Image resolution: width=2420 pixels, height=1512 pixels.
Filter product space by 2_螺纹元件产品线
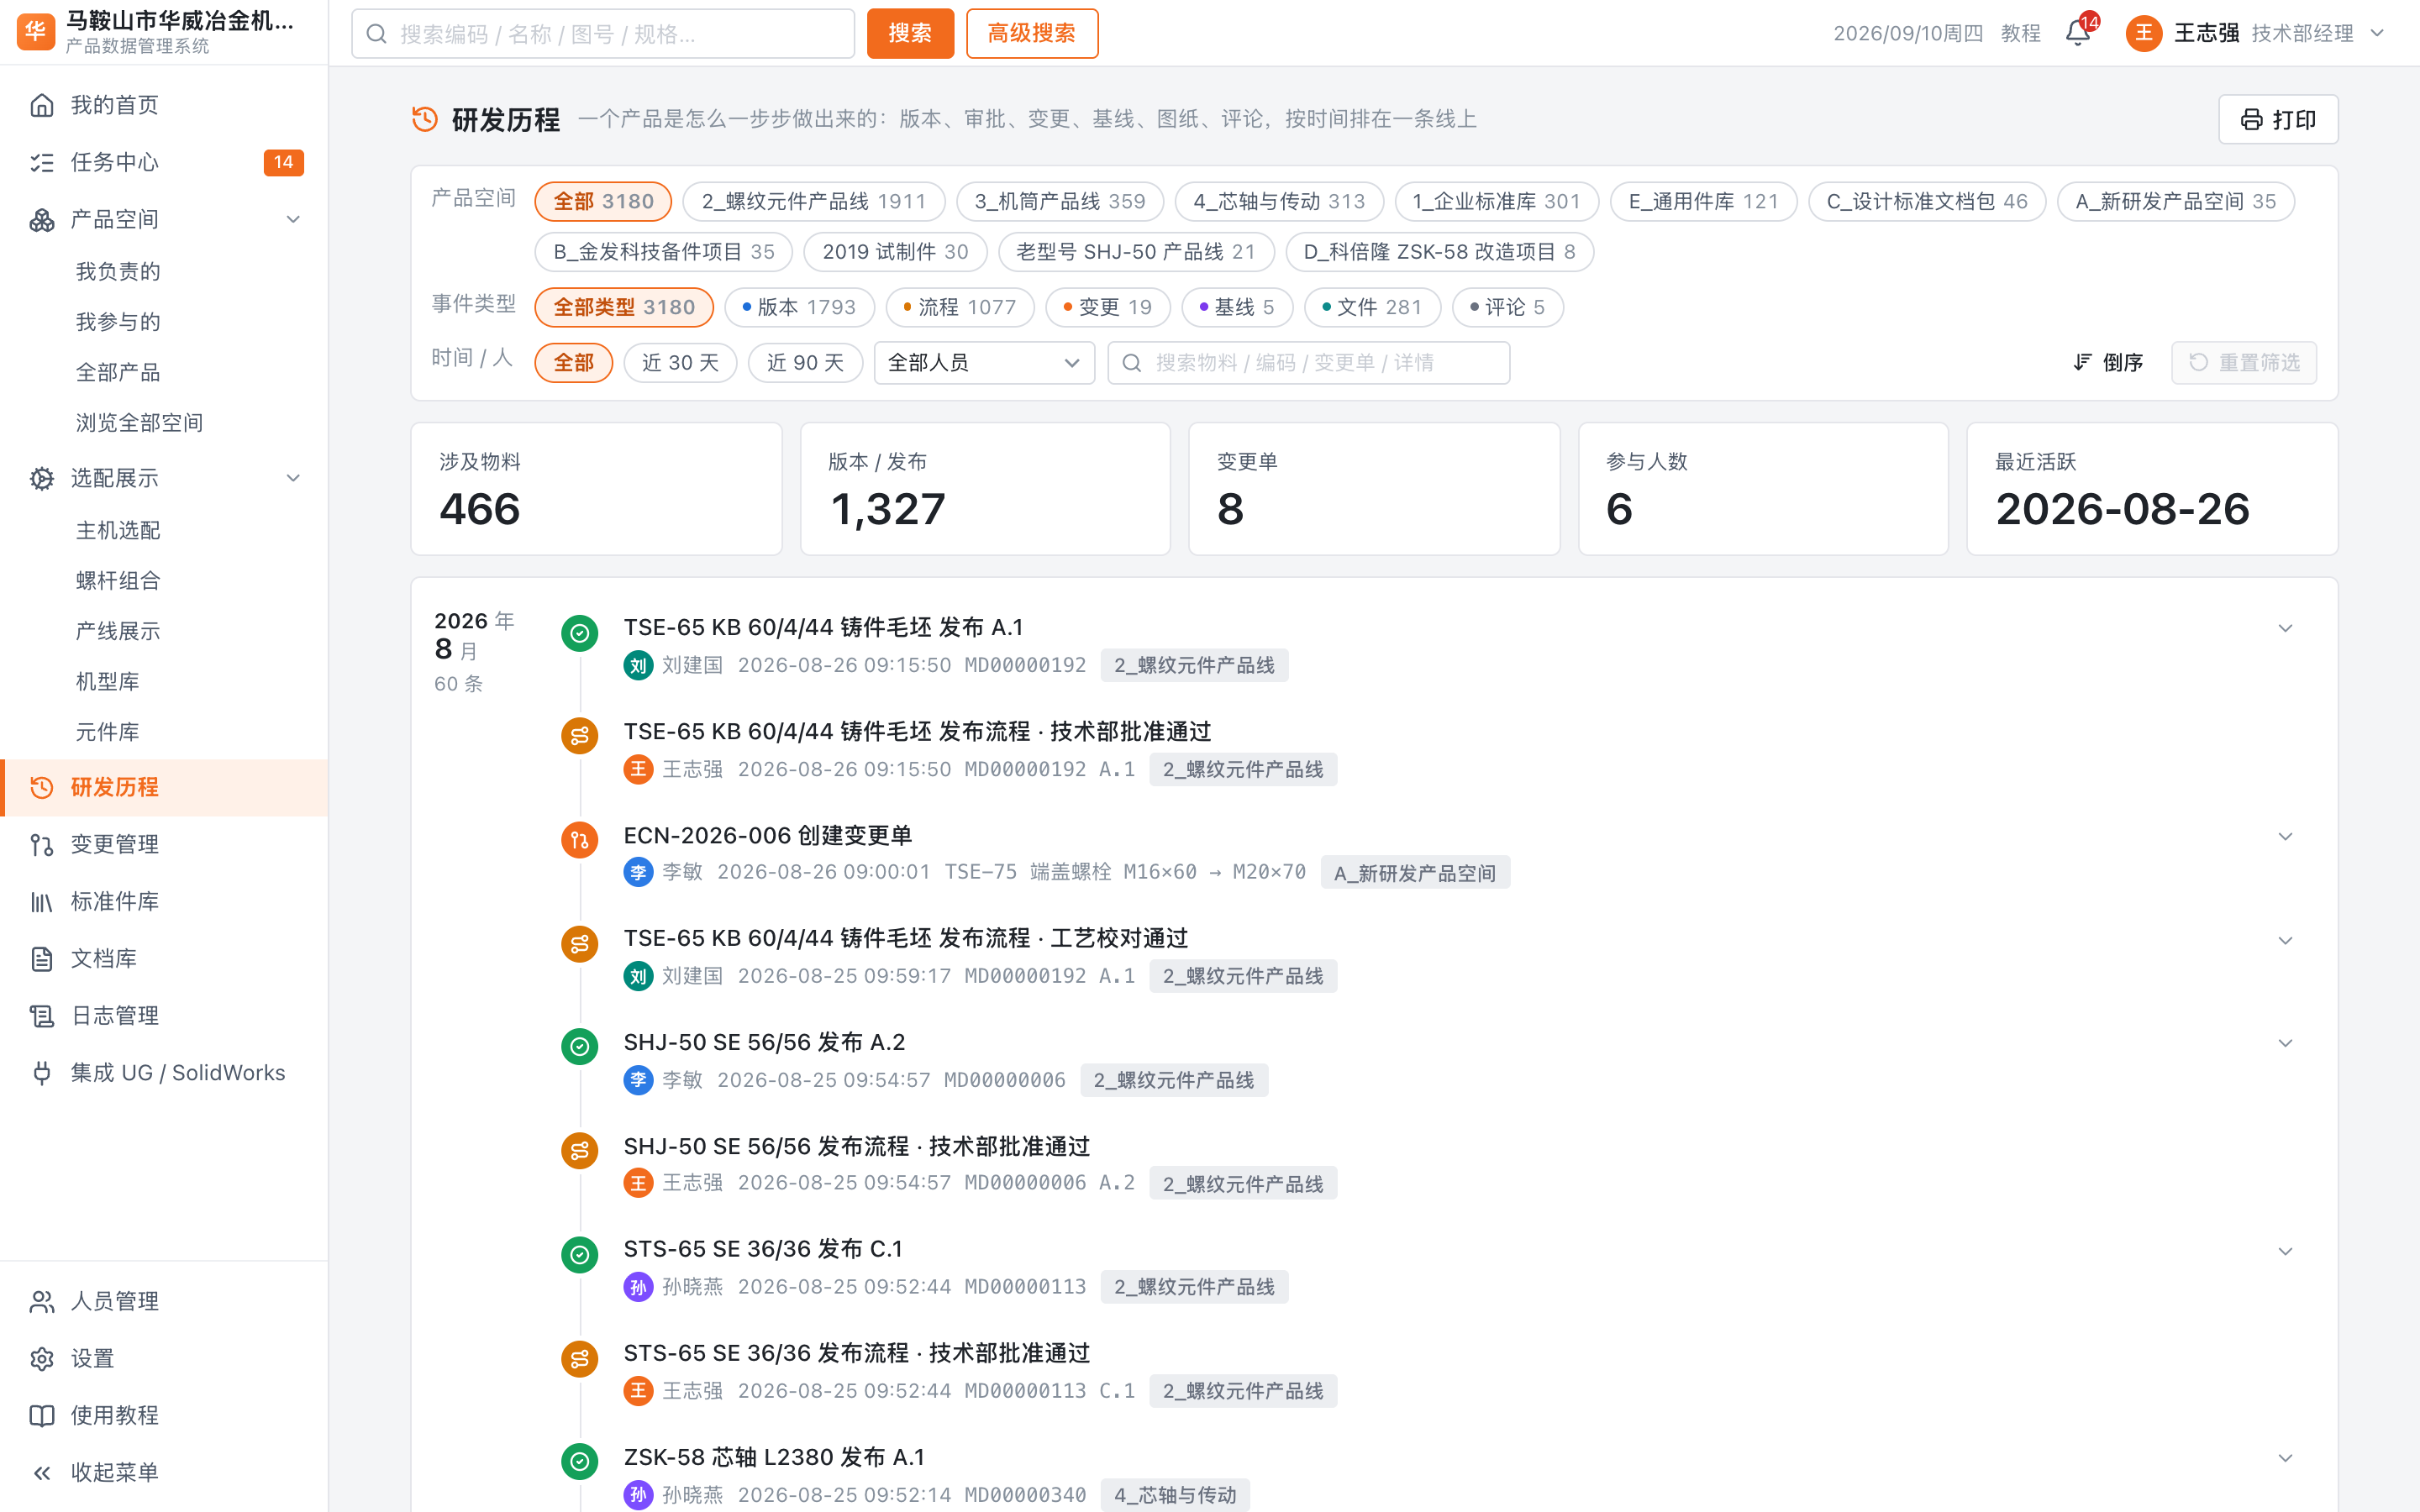tap(813, 201)
